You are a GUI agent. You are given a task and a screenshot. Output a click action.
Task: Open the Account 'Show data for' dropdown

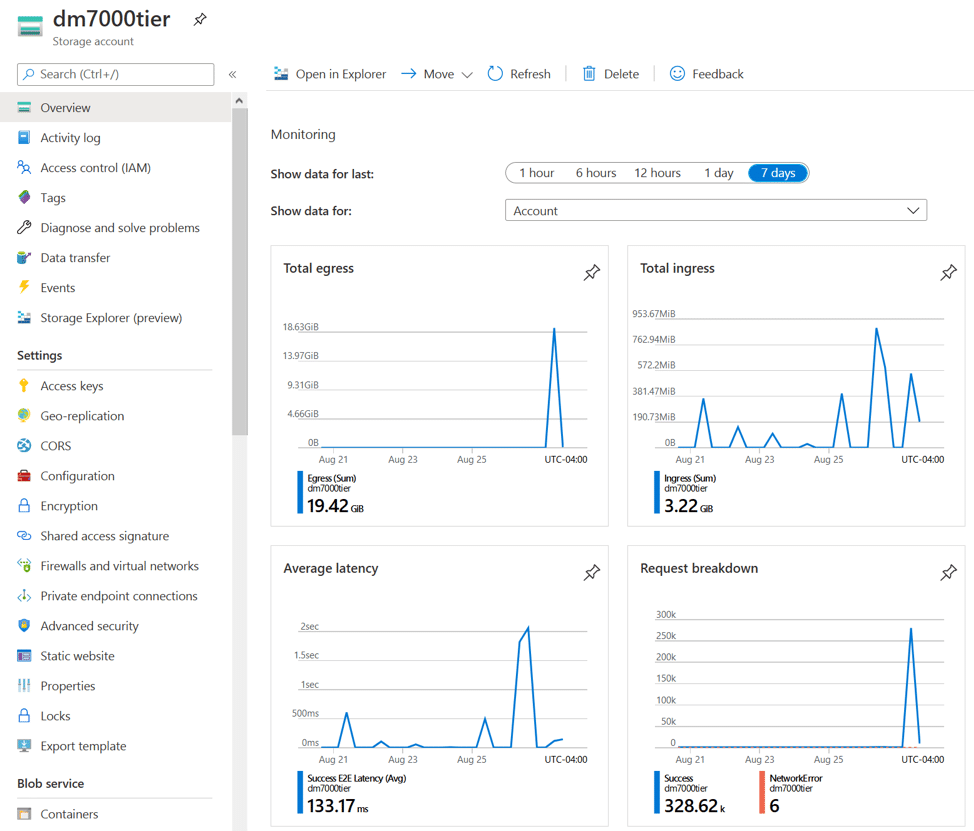[x=716, y=211]
